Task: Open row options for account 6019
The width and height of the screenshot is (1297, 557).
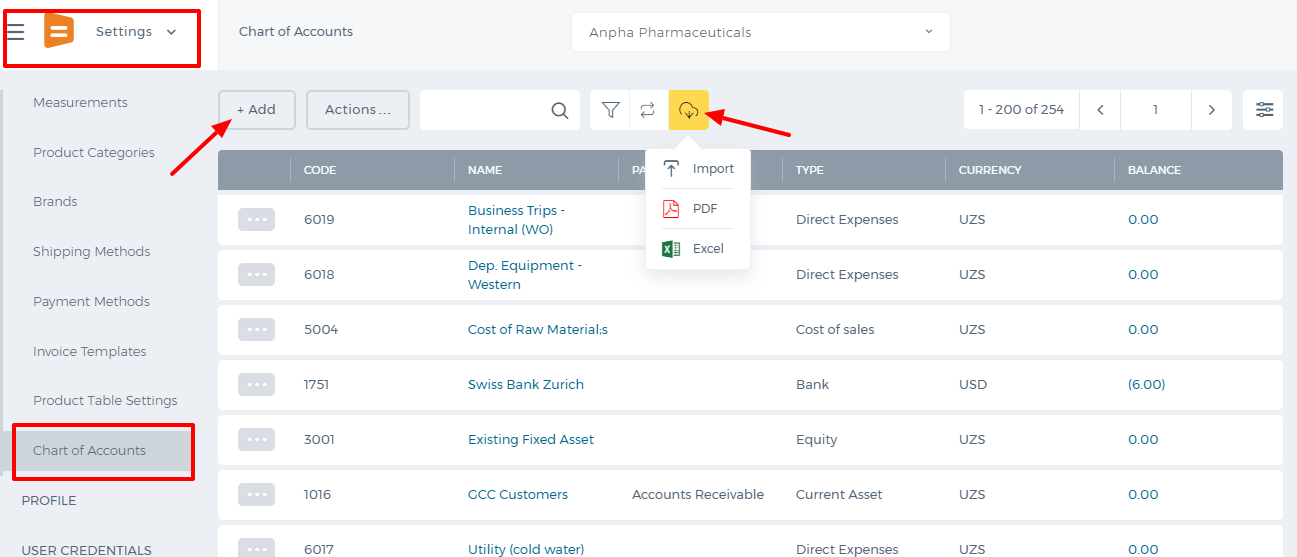Action: pos(256,220)
